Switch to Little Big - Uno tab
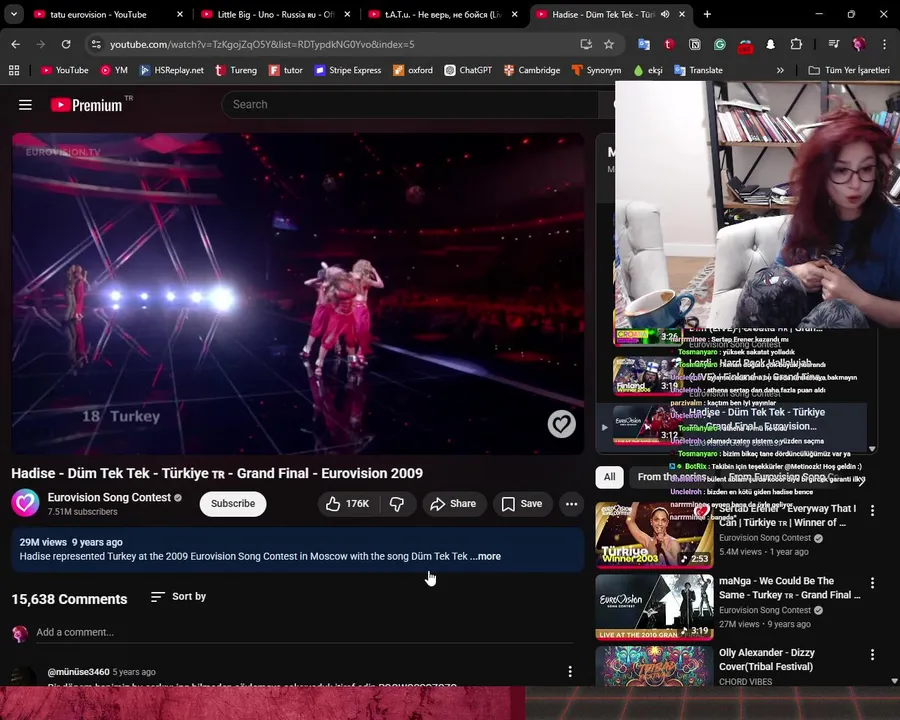This screenshot has height=720, width=900. [x=276, y=14]
